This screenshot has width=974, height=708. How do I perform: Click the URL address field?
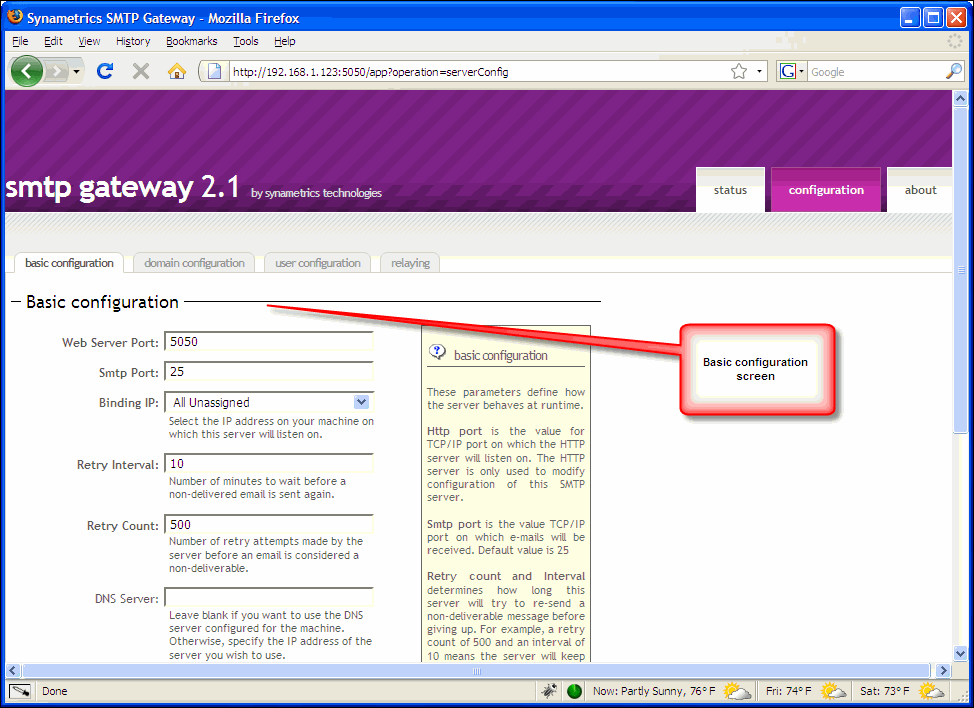tap(478, 71)
